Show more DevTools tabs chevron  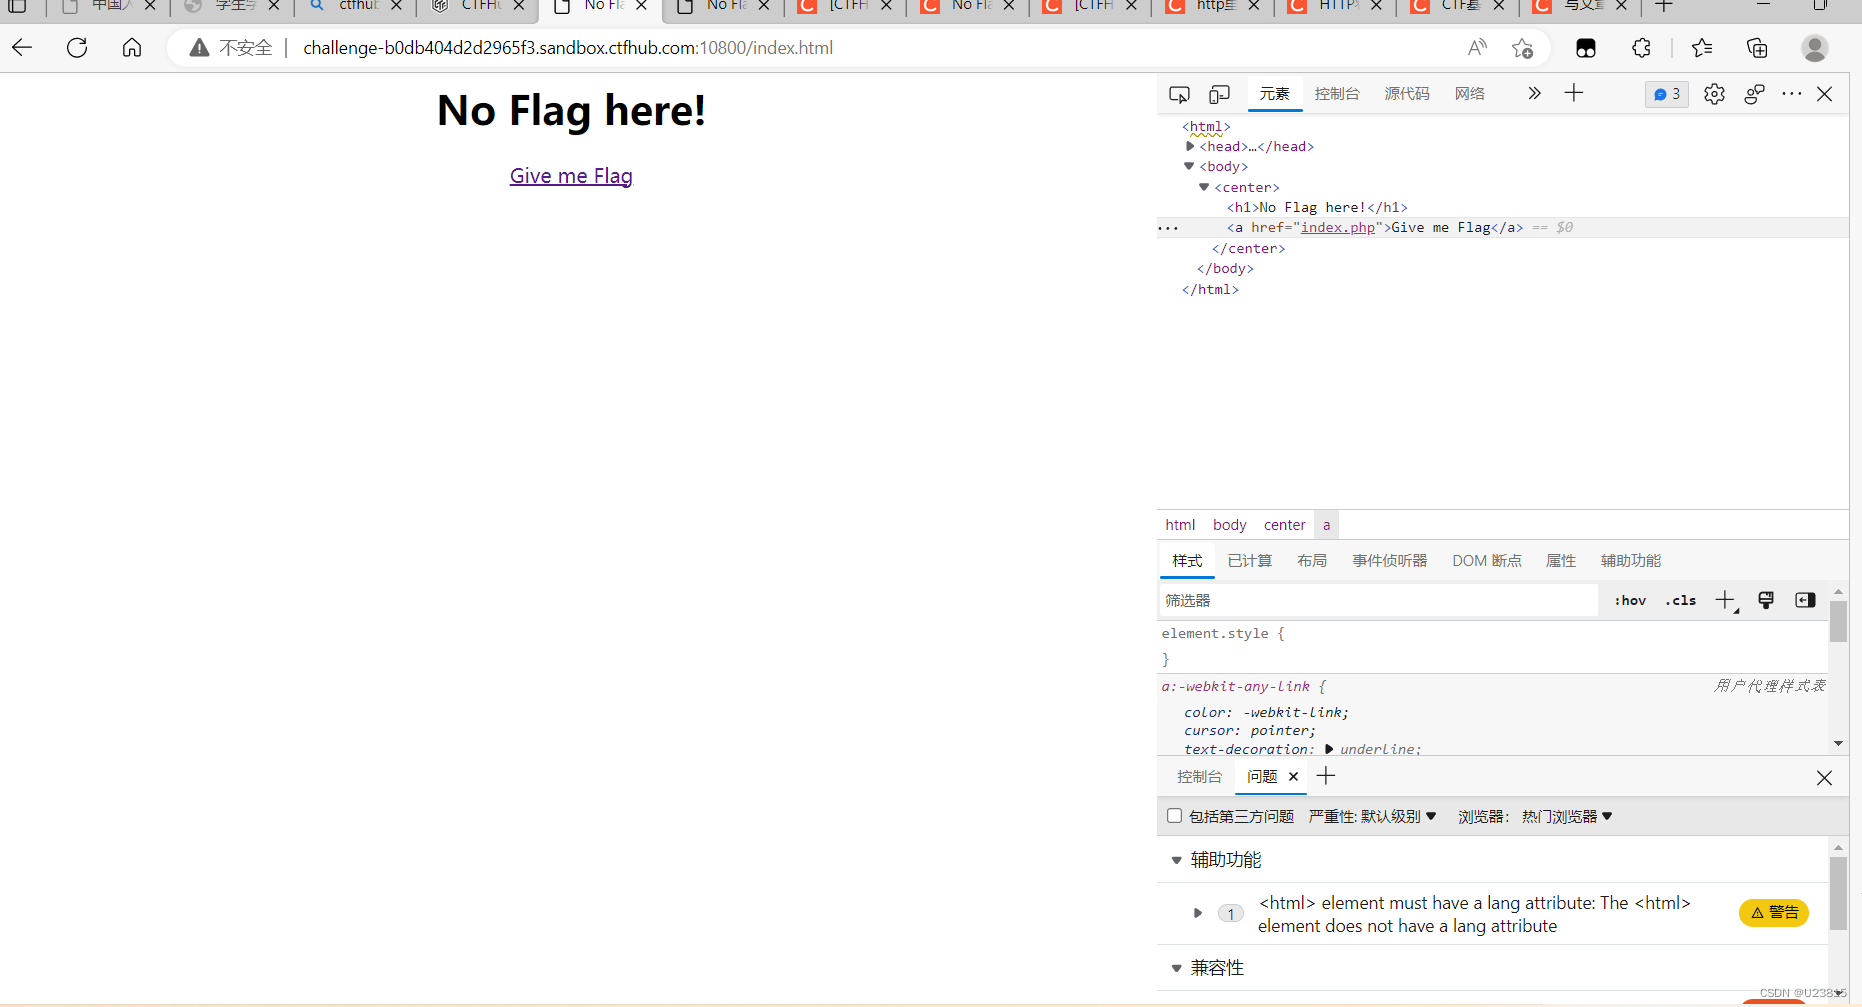[1534, 93]
